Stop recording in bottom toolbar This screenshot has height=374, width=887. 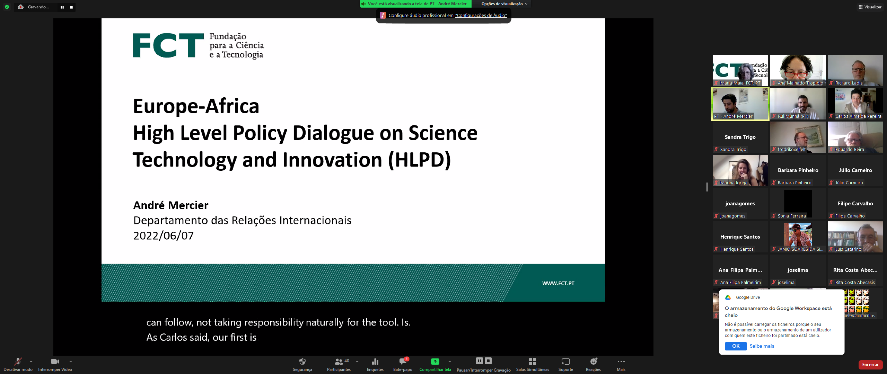488,360
